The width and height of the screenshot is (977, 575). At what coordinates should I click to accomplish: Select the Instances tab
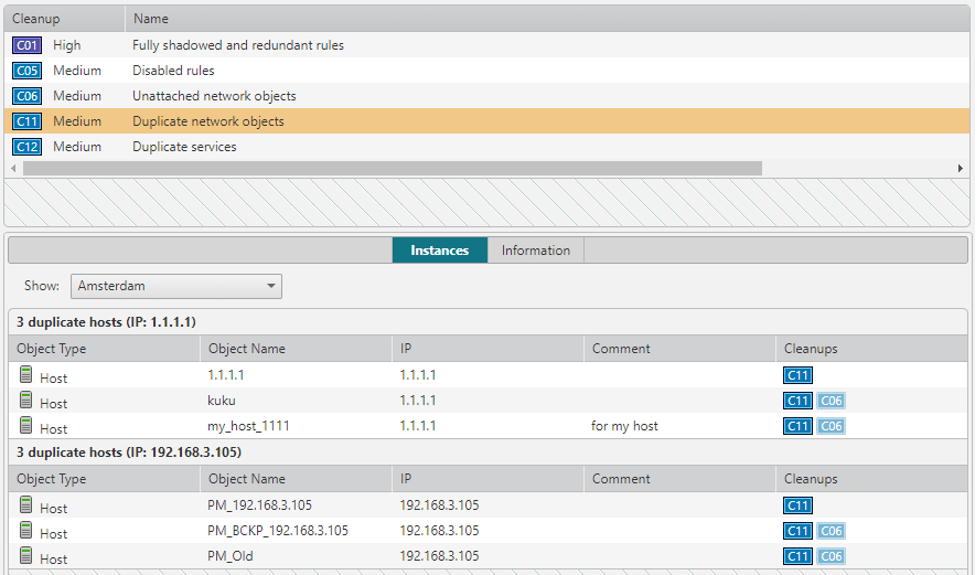click(439, 250)
